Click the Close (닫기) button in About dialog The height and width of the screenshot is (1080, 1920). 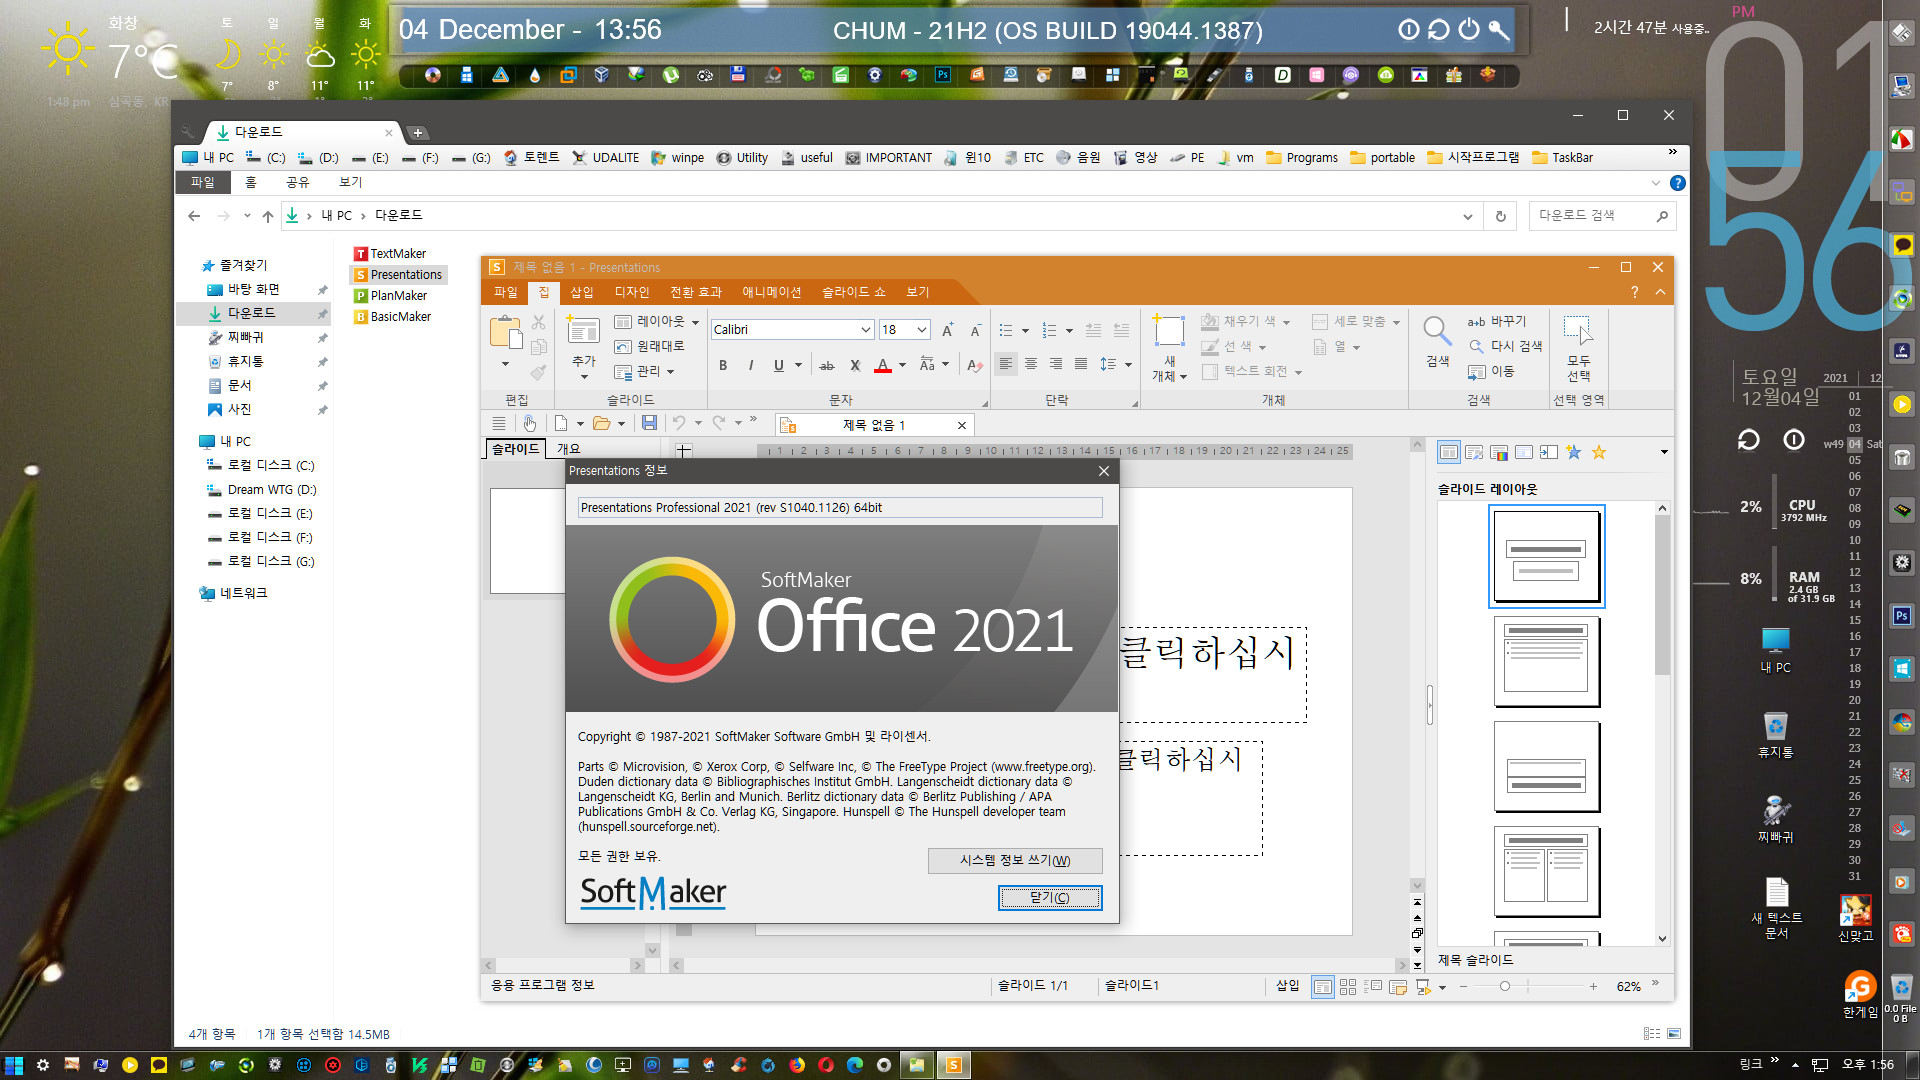[x=1050, y=898]
